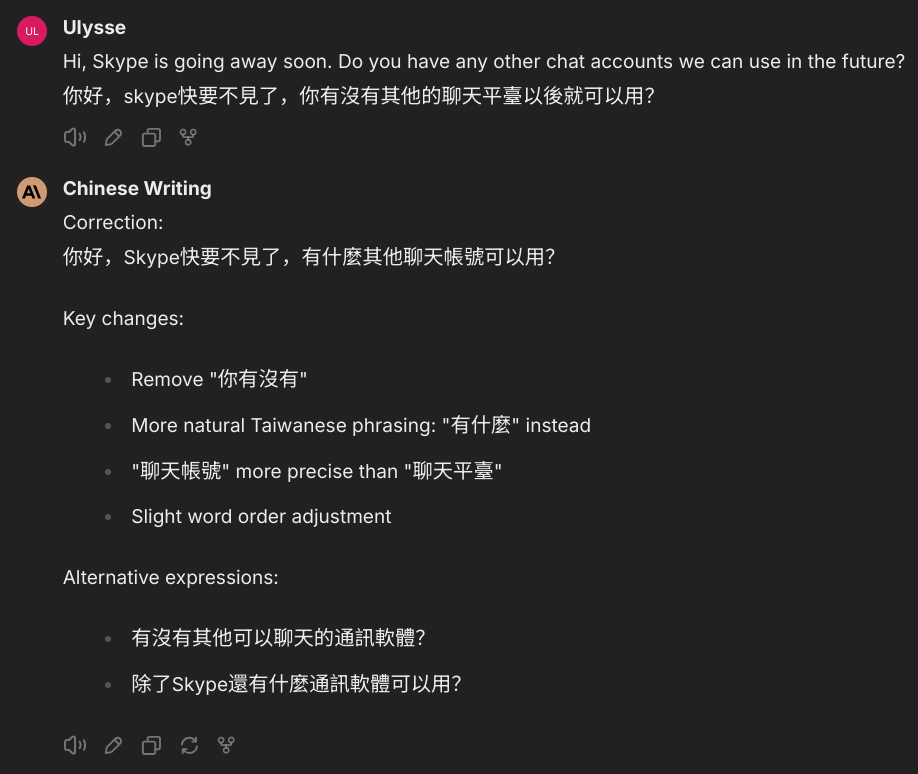Image resolution: width=918 pixels, height=774 pixels.
Task: Click pencil edit icon under Ulysse's message
Action: point(113,138)
